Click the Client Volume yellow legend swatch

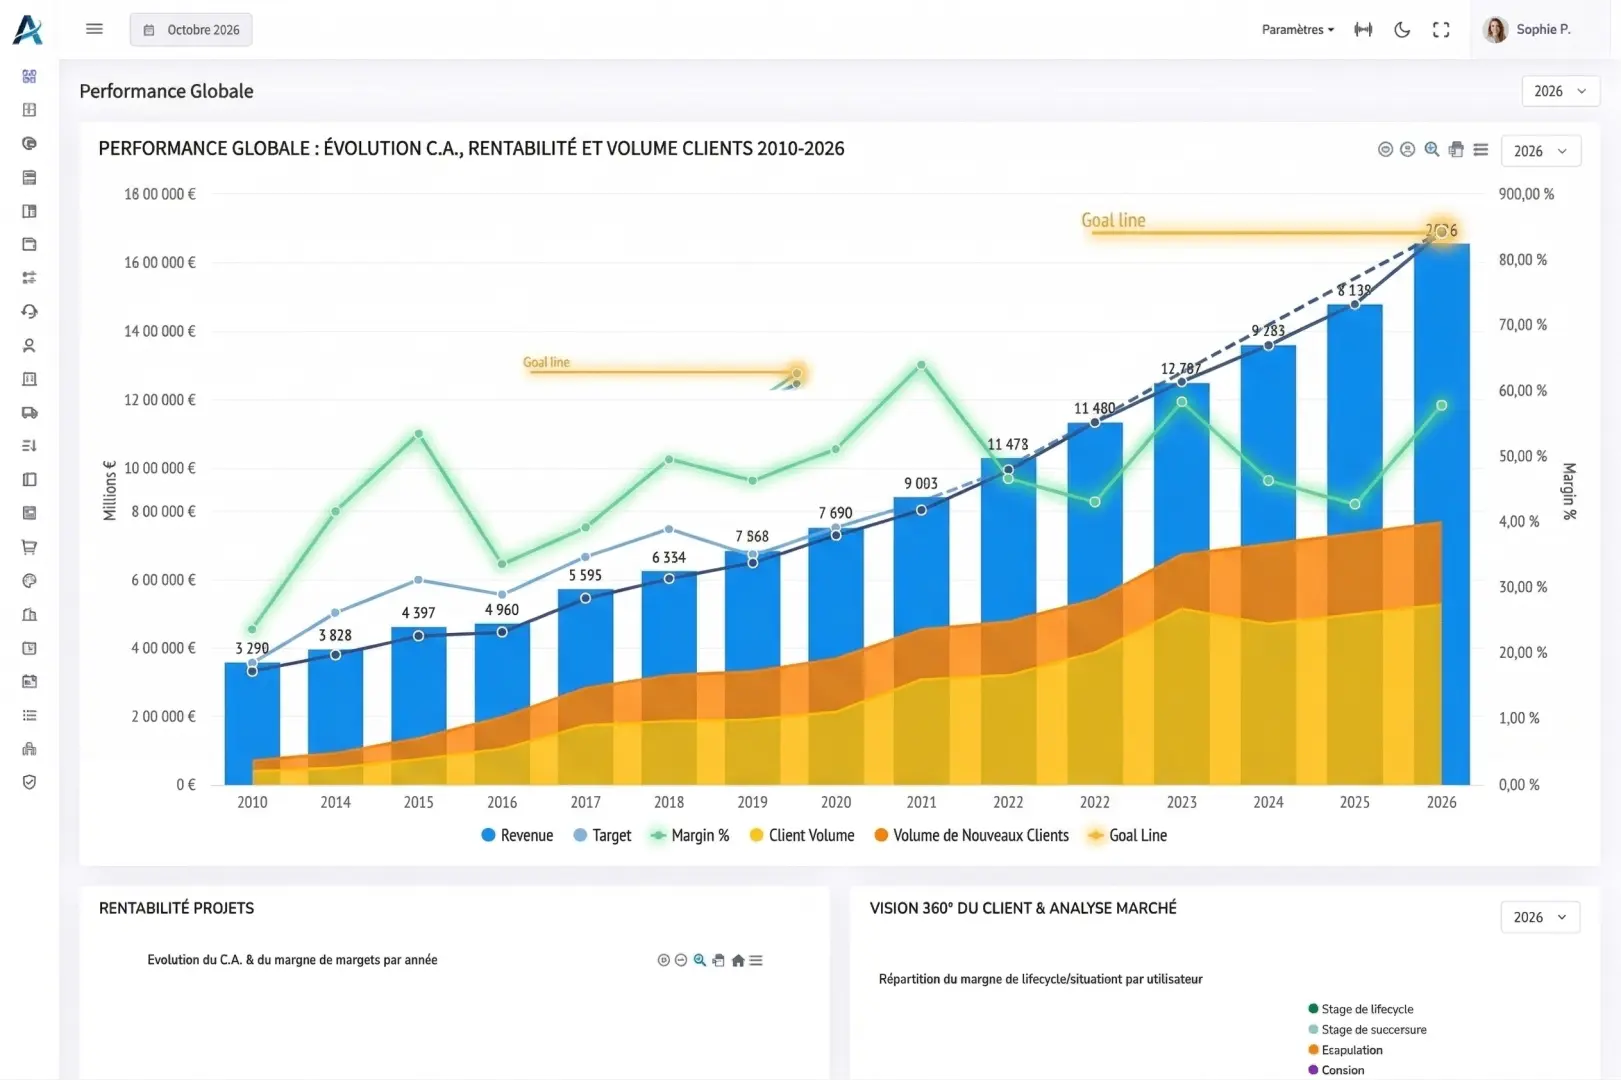click(757, 835)
